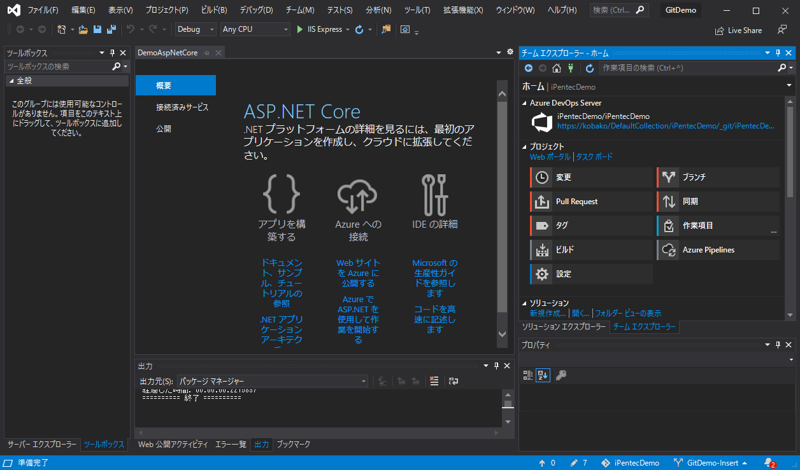Open the Pull Request tile

click(591, 202)
